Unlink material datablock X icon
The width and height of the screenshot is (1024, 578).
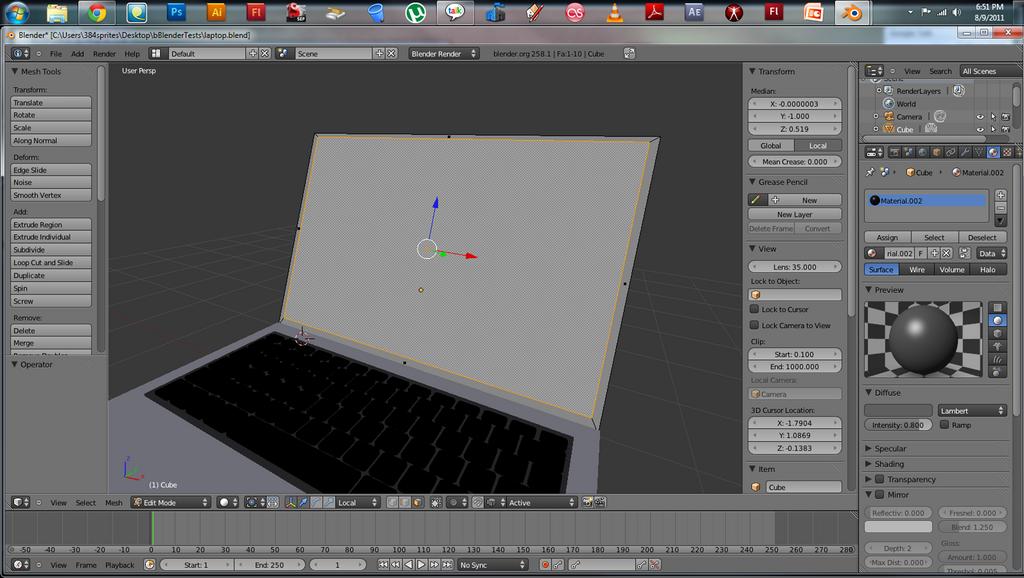click(946, 253)
